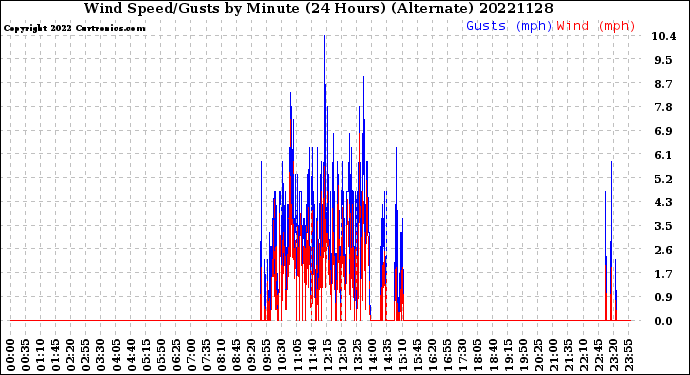690x375 pixels.
Task: Click the 13:25 time label
Action: point(356,354)
